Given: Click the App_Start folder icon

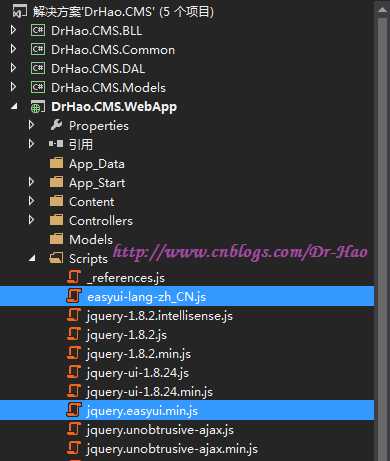Looking at the screenshot, I should 56,182.
